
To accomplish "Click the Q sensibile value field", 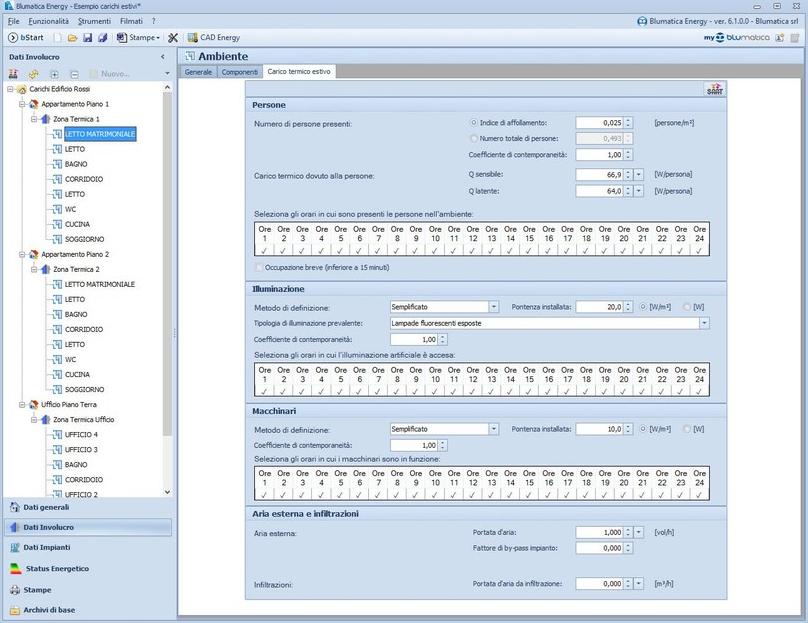I will [600, 174].
